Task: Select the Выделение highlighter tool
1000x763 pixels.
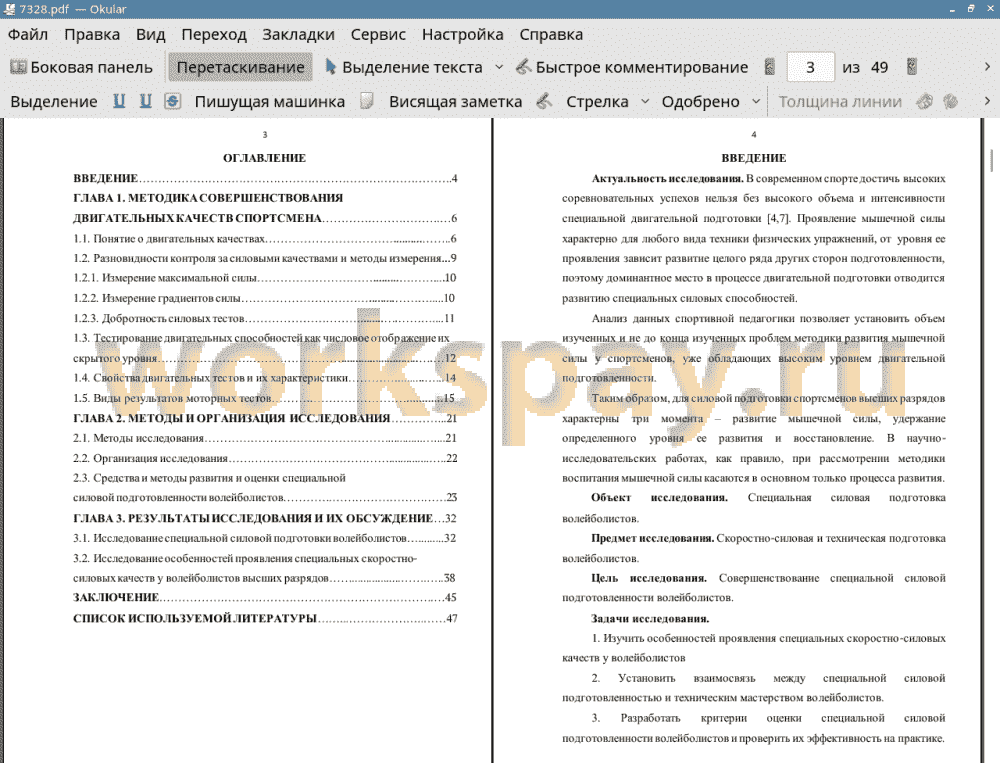Action: click(54, 101)
